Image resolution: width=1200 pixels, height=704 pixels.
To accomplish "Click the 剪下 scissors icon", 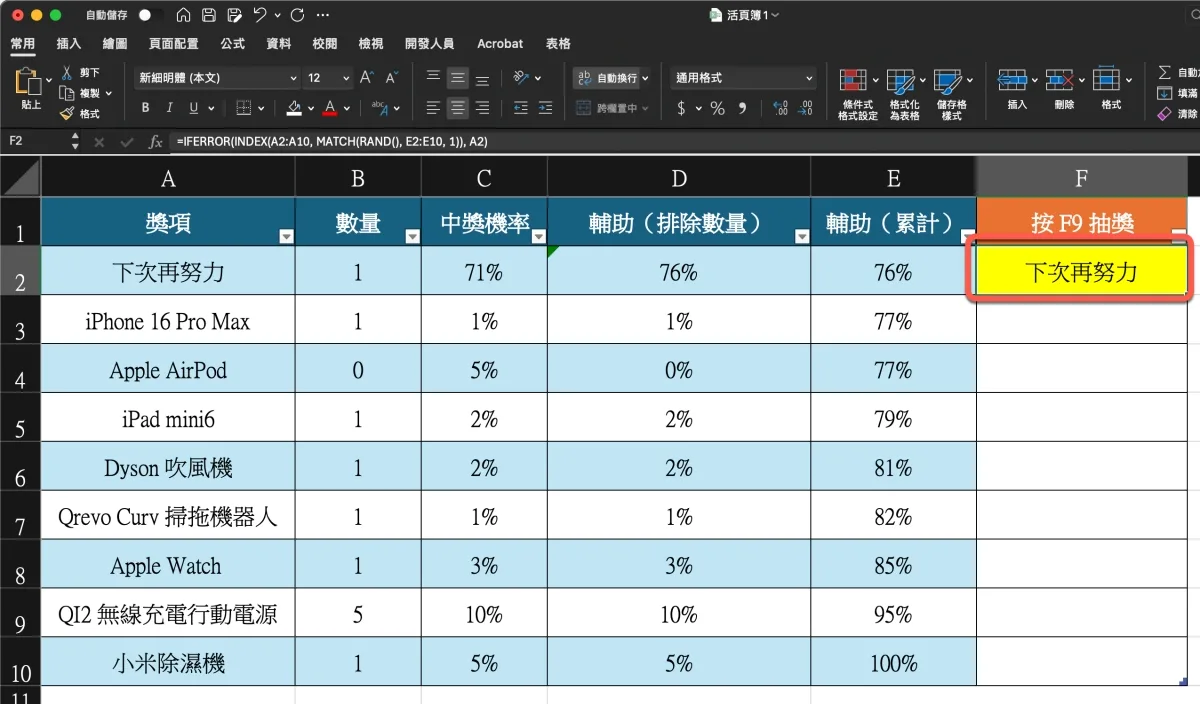I will tap(67, 73).
